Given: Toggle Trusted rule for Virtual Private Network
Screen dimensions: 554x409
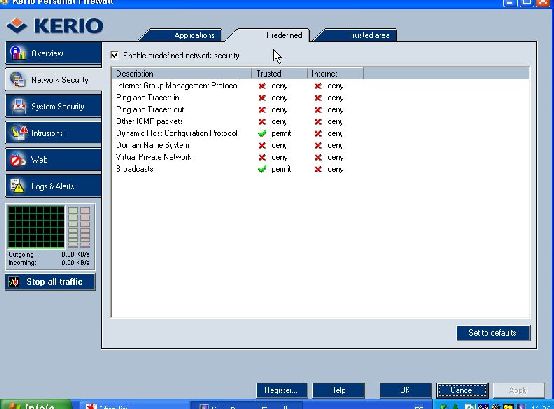Looking at the screenshot, I should [x=262, y=157].
